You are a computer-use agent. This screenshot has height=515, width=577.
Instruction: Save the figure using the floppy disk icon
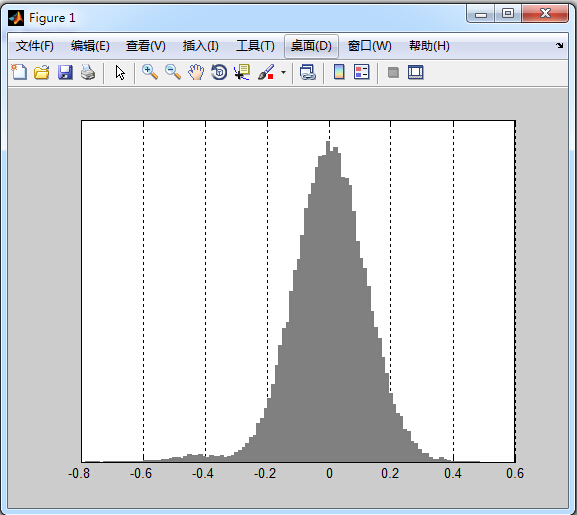tap(65, 72)
